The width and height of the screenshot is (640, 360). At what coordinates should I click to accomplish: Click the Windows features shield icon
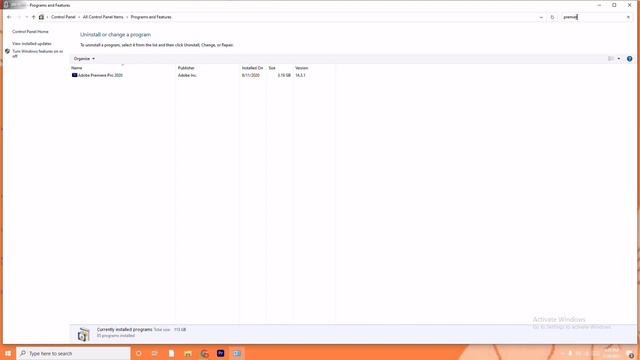(x=7, y=51)
